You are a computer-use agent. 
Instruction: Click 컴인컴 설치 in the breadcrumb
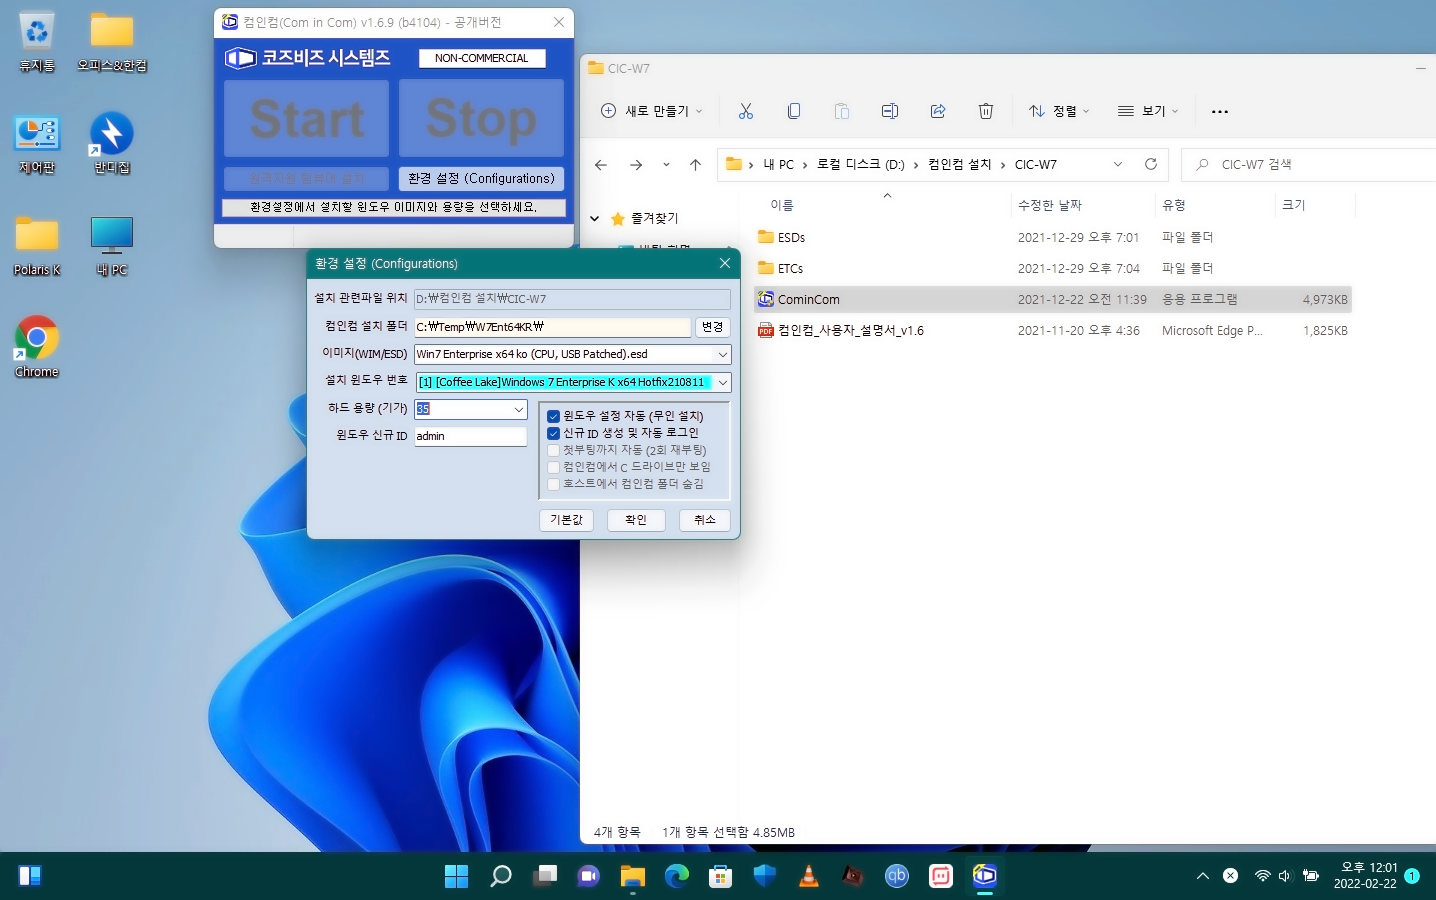(x=959, y=165)
